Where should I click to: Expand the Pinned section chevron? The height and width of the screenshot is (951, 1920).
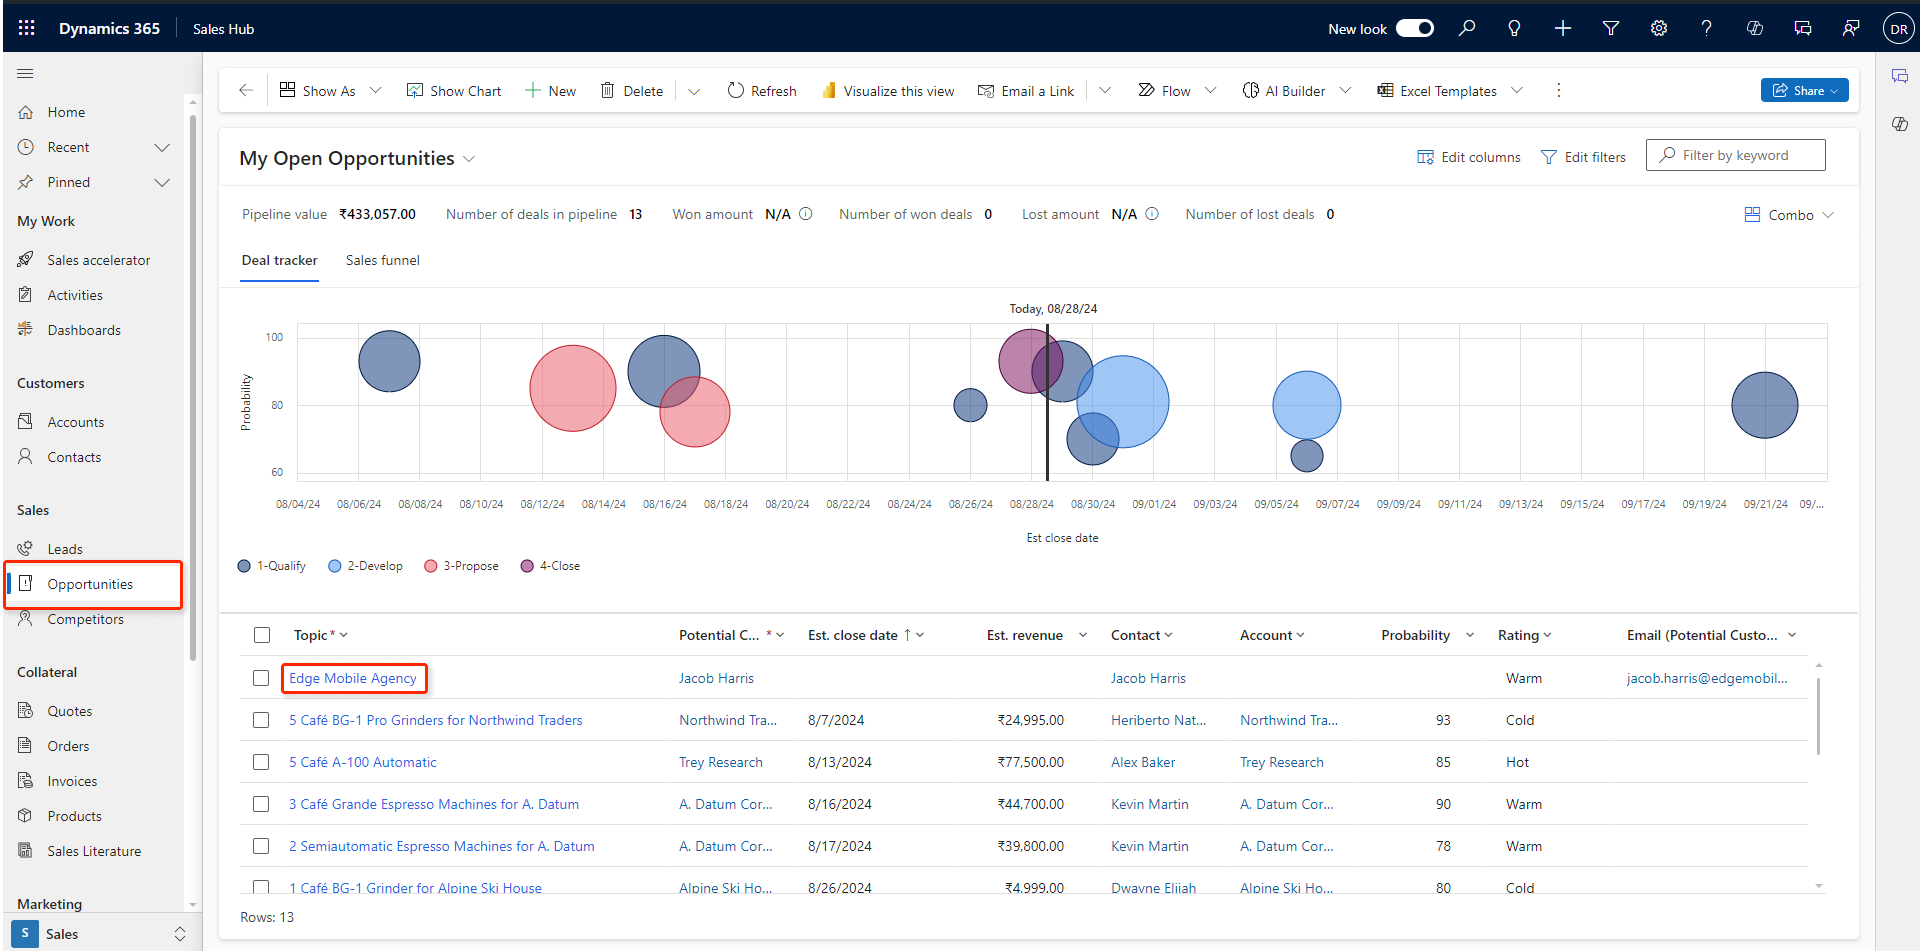point(162,182)
